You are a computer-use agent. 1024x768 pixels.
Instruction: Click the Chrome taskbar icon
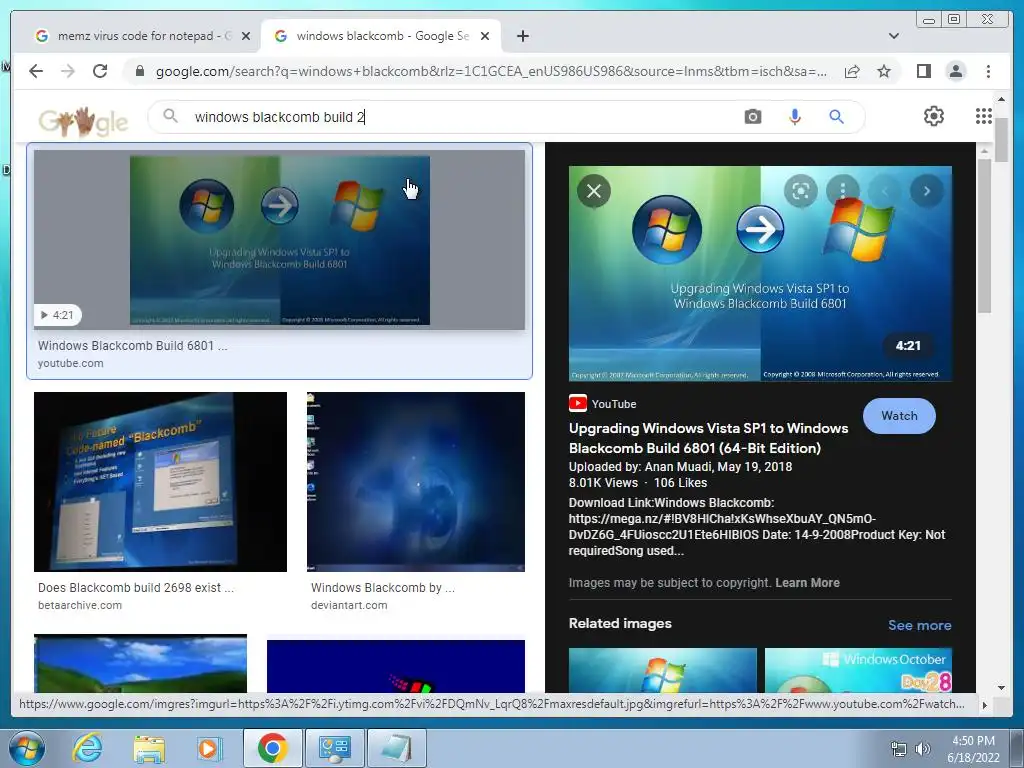point(272,748)
